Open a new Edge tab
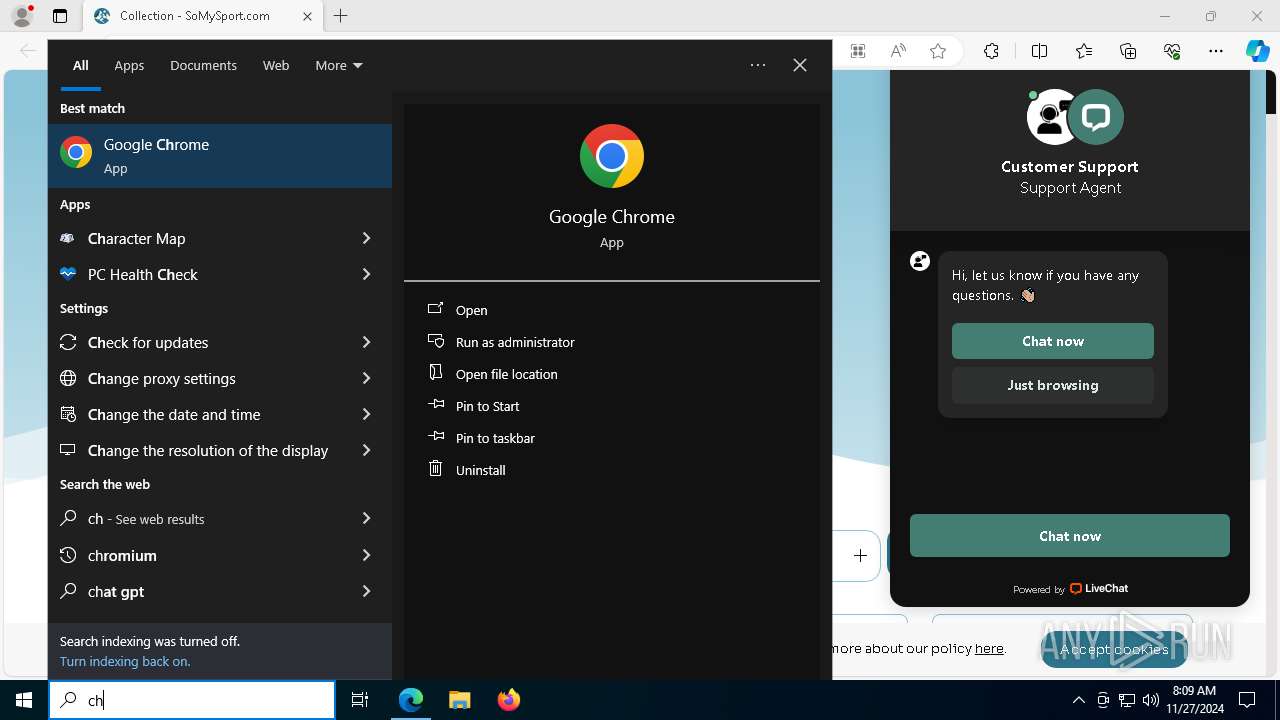Image resolution: width=1280 pixels, height=720 pixels. [340, 16]
